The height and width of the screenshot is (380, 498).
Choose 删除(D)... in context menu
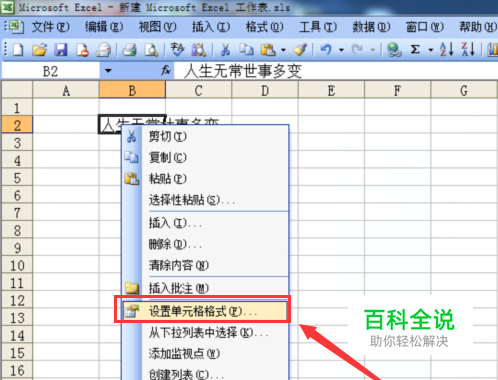[x=205, y=244]
